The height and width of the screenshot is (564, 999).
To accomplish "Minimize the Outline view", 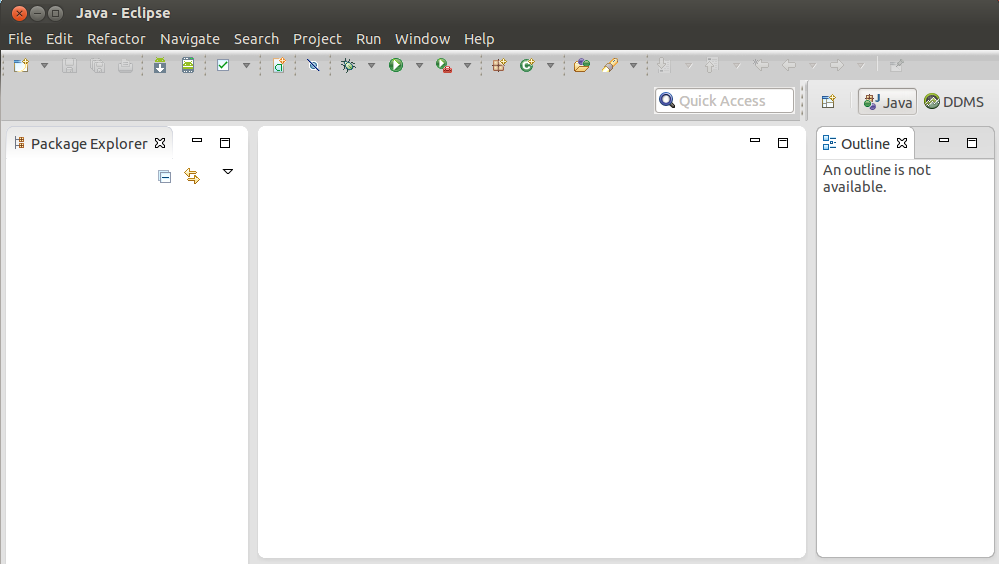I will pos(944,140).
